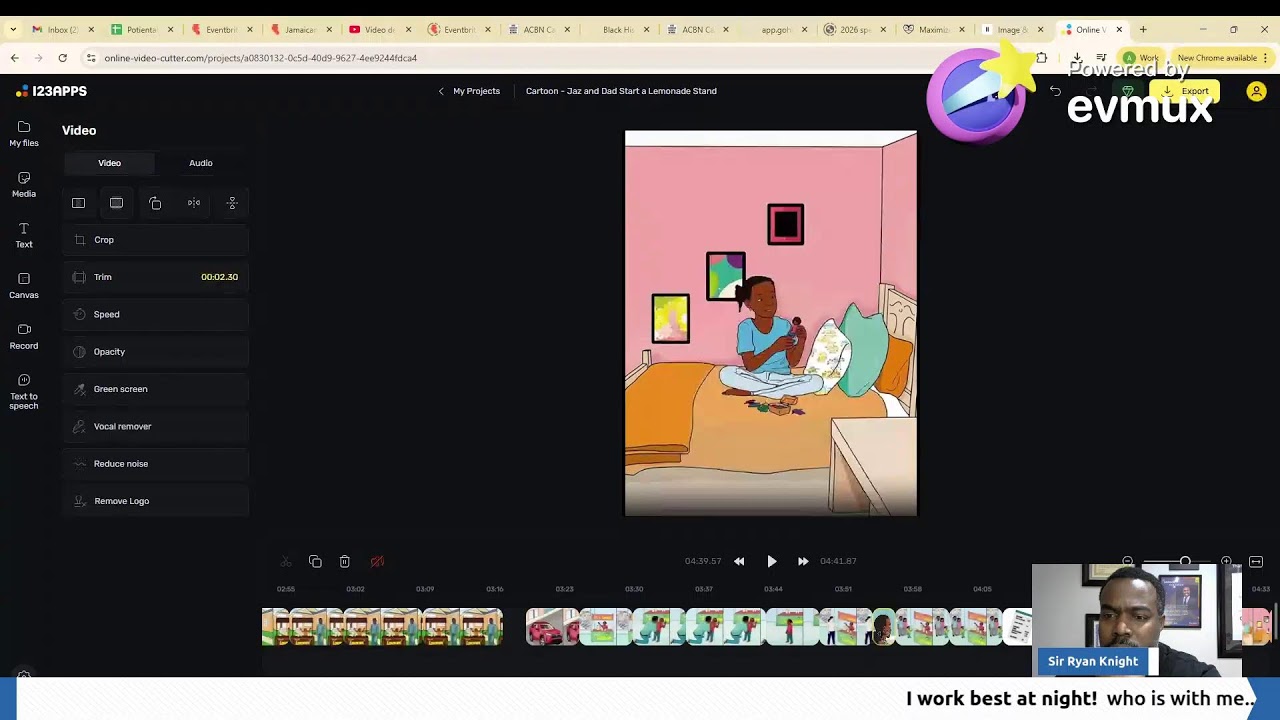Open the Green screen option

click(x=156, y=389)
